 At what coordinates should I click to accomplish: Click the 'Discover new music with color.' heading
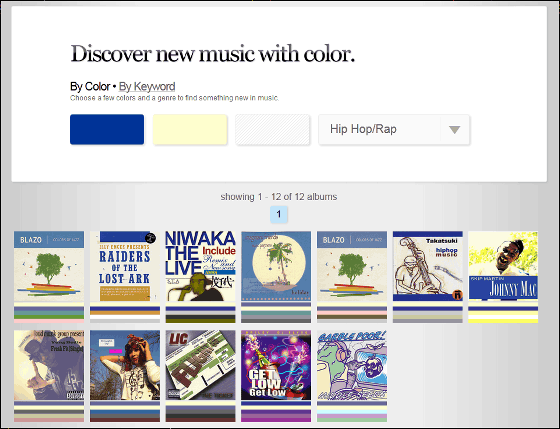pyautogui.click(x=213, y=54)
